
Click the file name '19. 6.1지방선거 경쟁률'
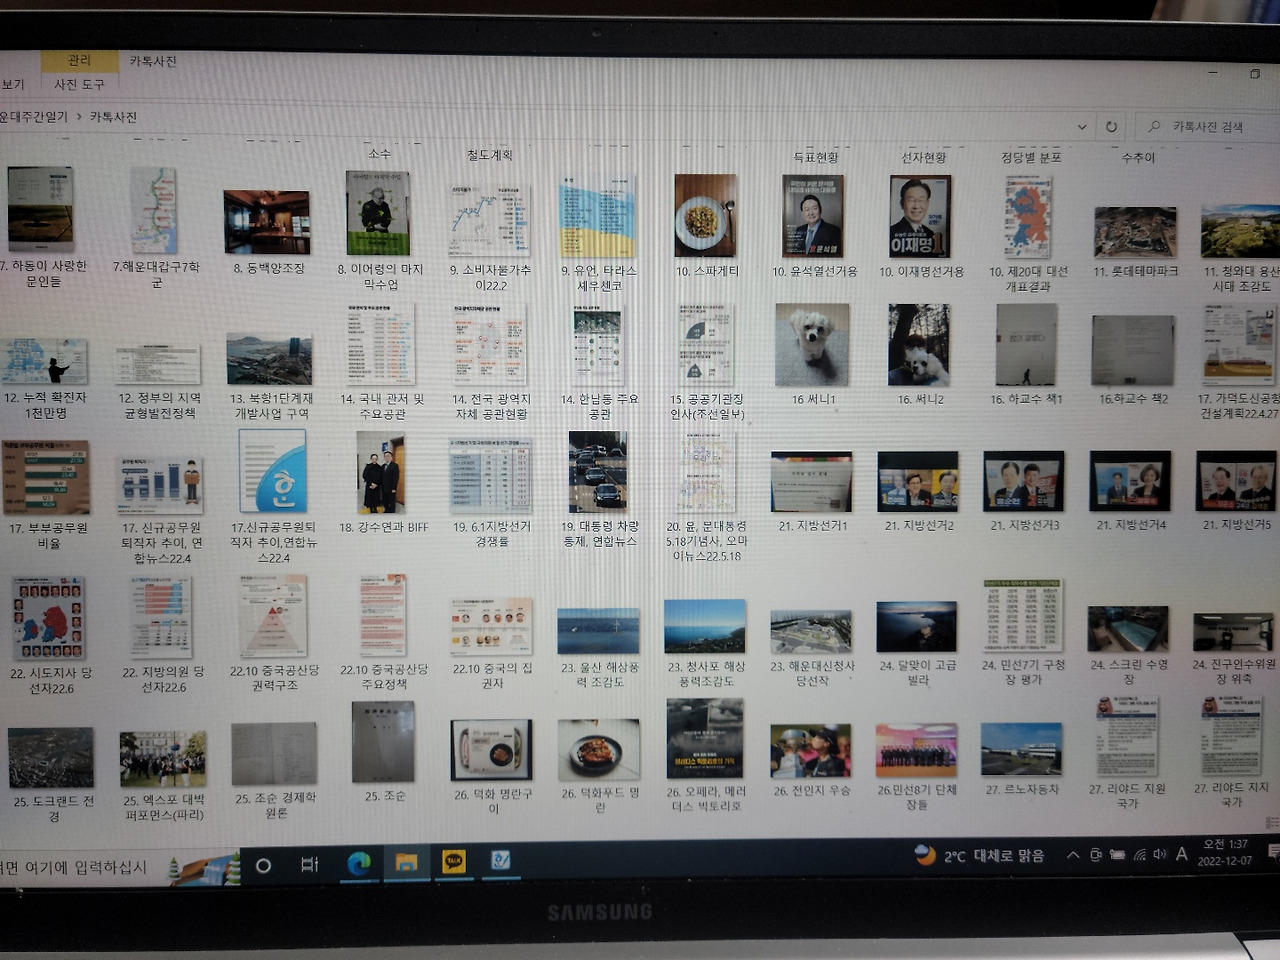point(490,533)
